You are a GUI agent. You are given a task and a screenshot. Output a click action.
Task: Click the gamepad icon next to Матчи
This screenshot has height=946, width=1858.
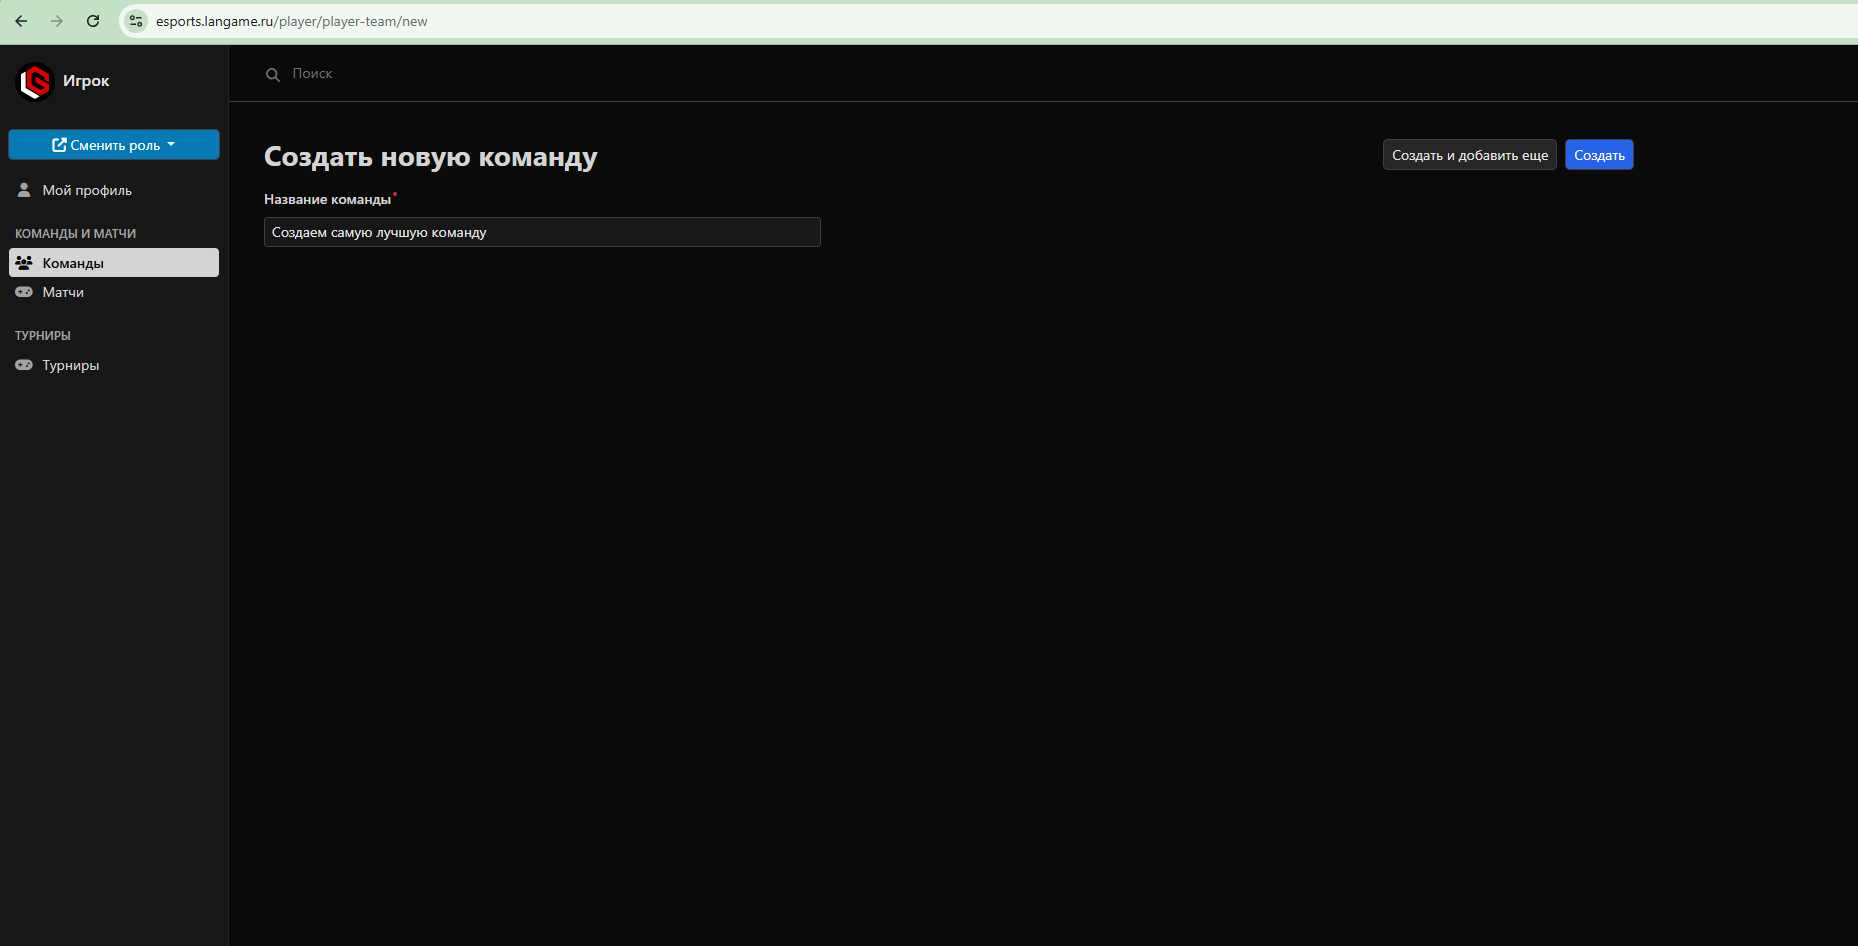tap(24, 292)
